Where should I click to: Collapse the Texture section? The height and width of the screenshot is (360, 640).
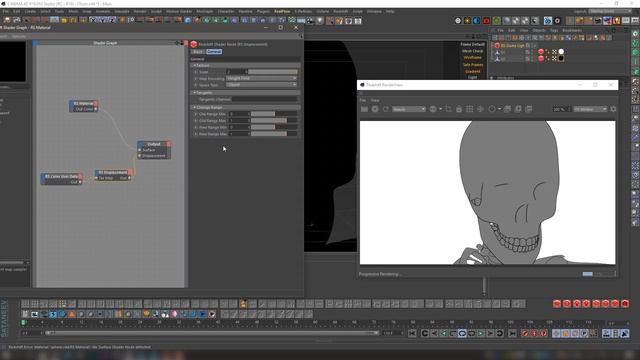tap(246, 65)
